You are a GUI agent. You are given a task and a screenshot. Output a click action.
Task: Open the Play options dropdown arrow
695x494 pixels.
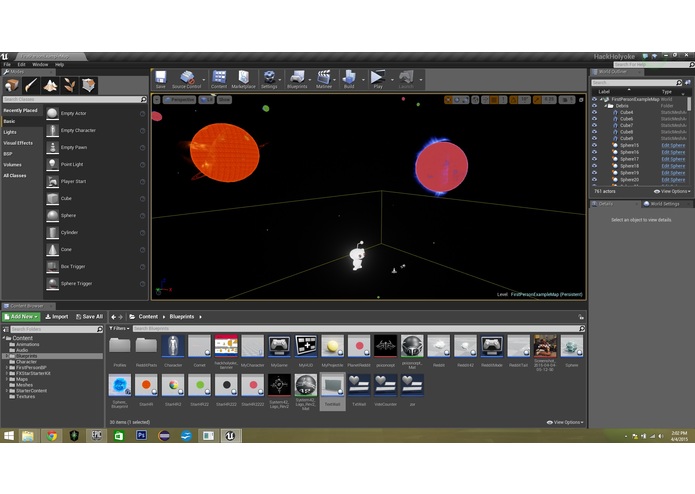tap(392, 80)
